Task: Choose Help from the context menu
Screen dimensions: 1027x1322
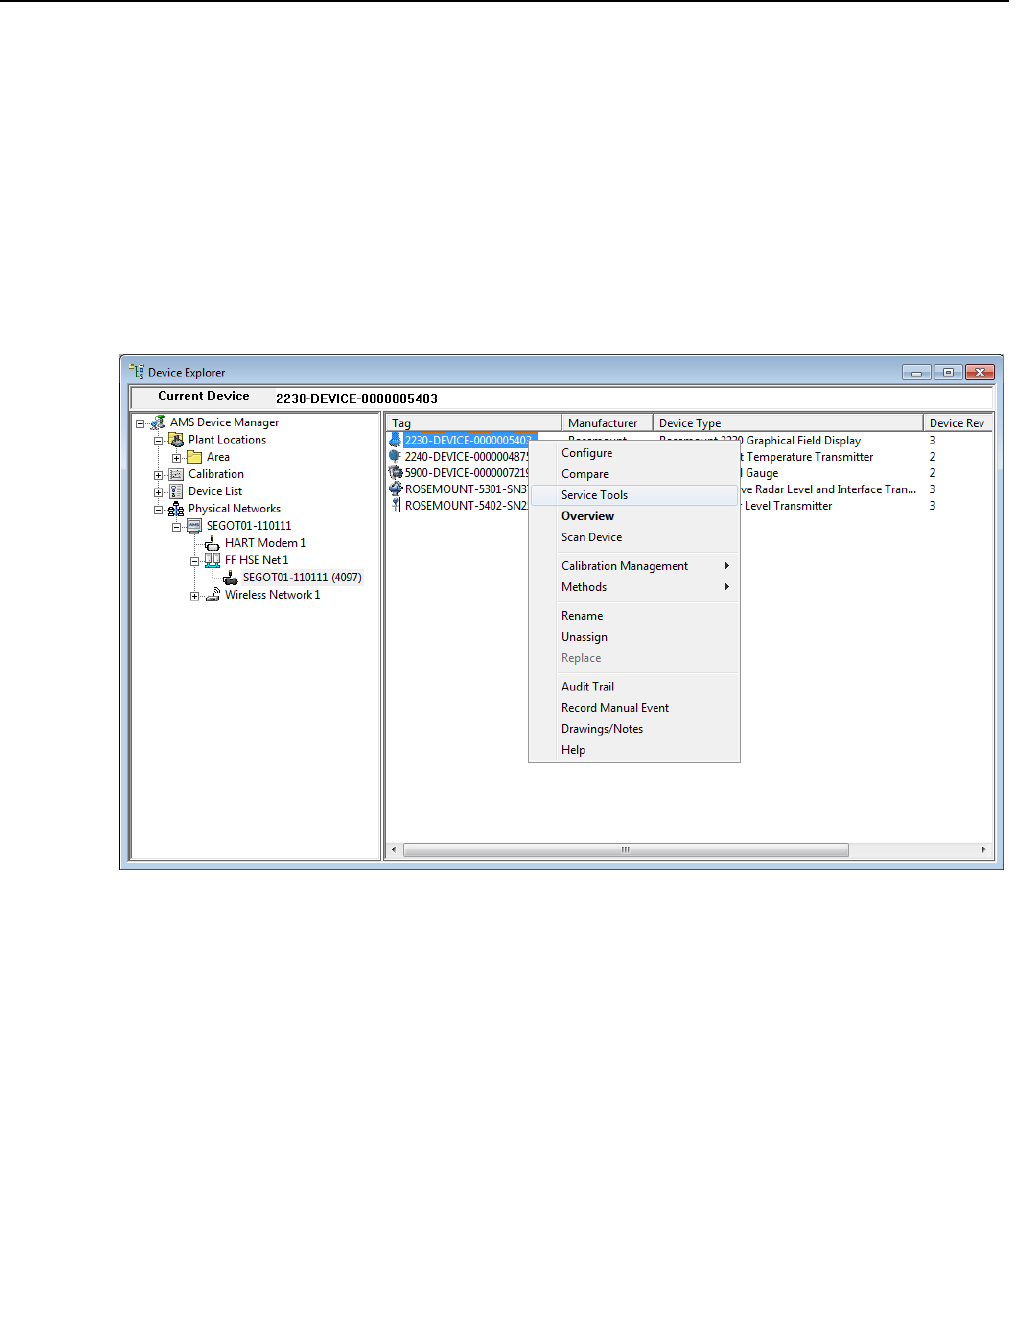Action: click(x=635, y=750)
